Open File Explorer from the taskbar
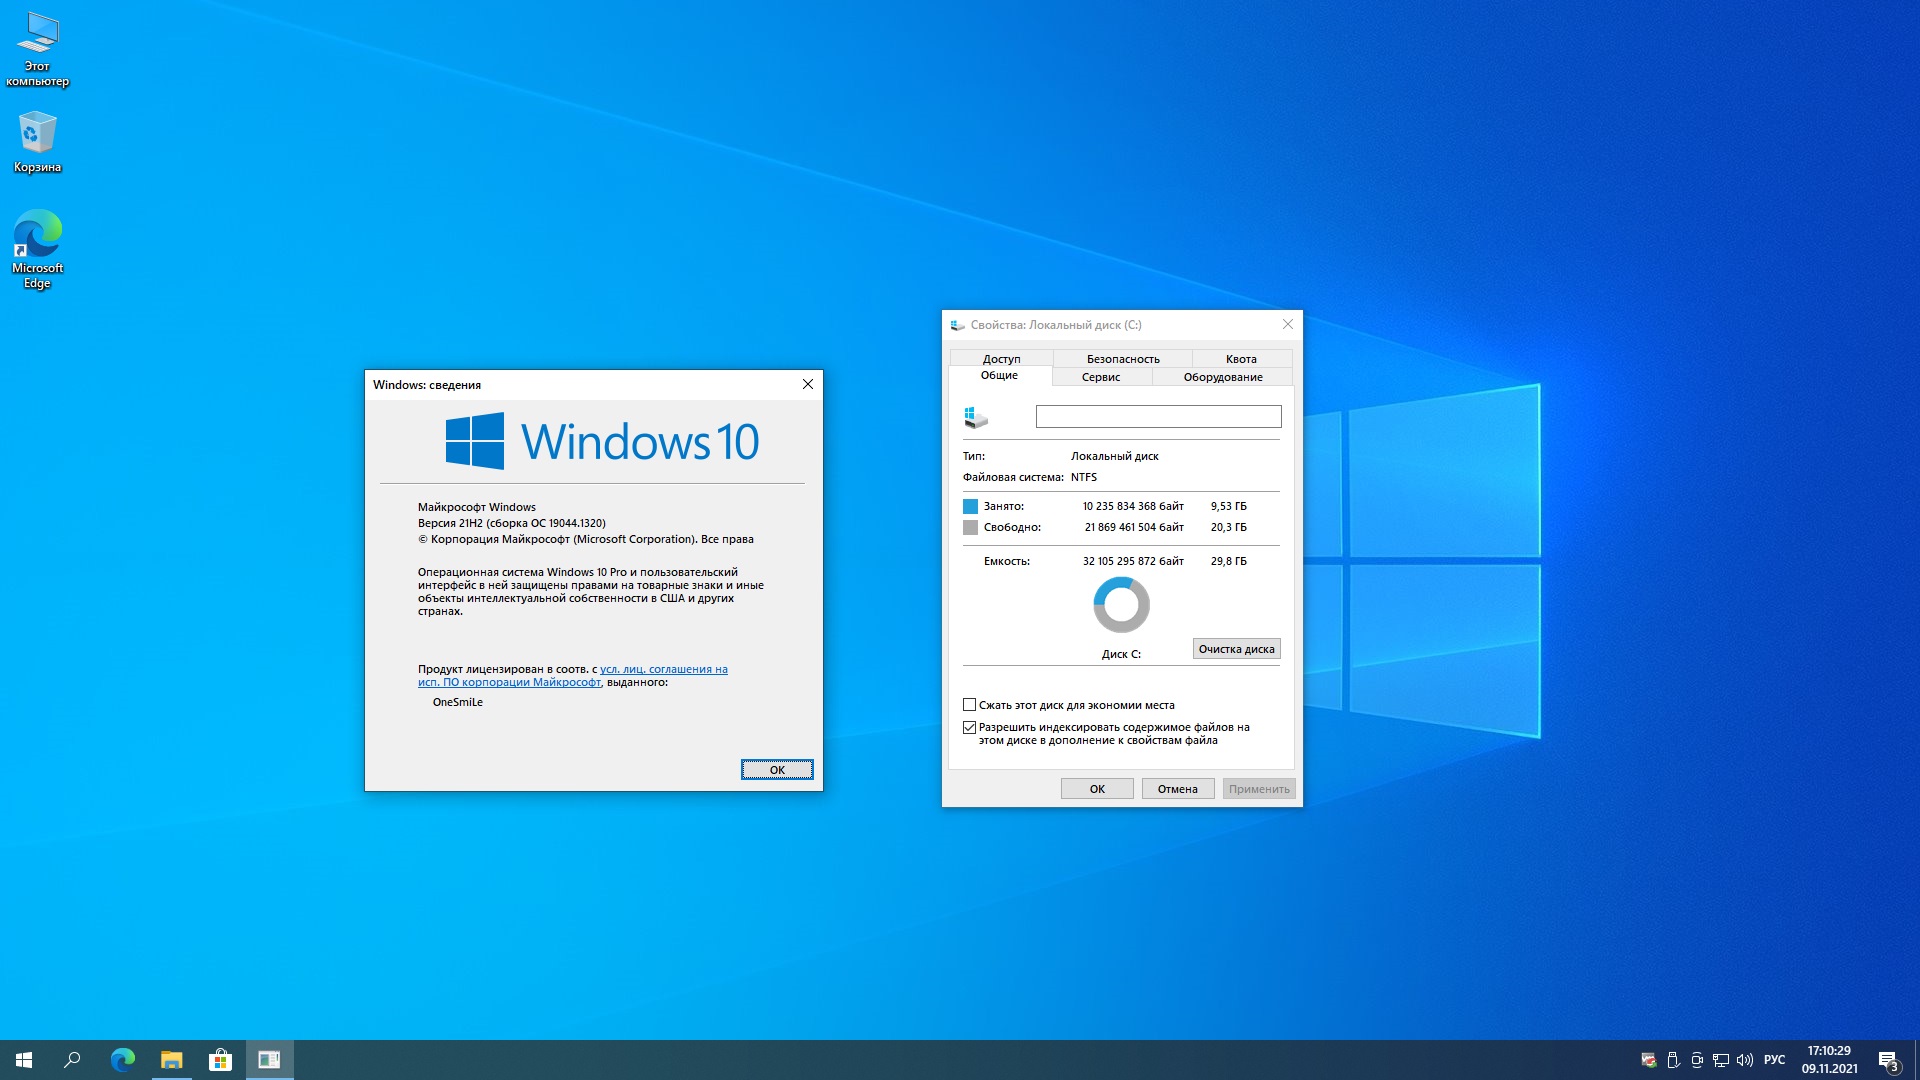 (171, 1060)
